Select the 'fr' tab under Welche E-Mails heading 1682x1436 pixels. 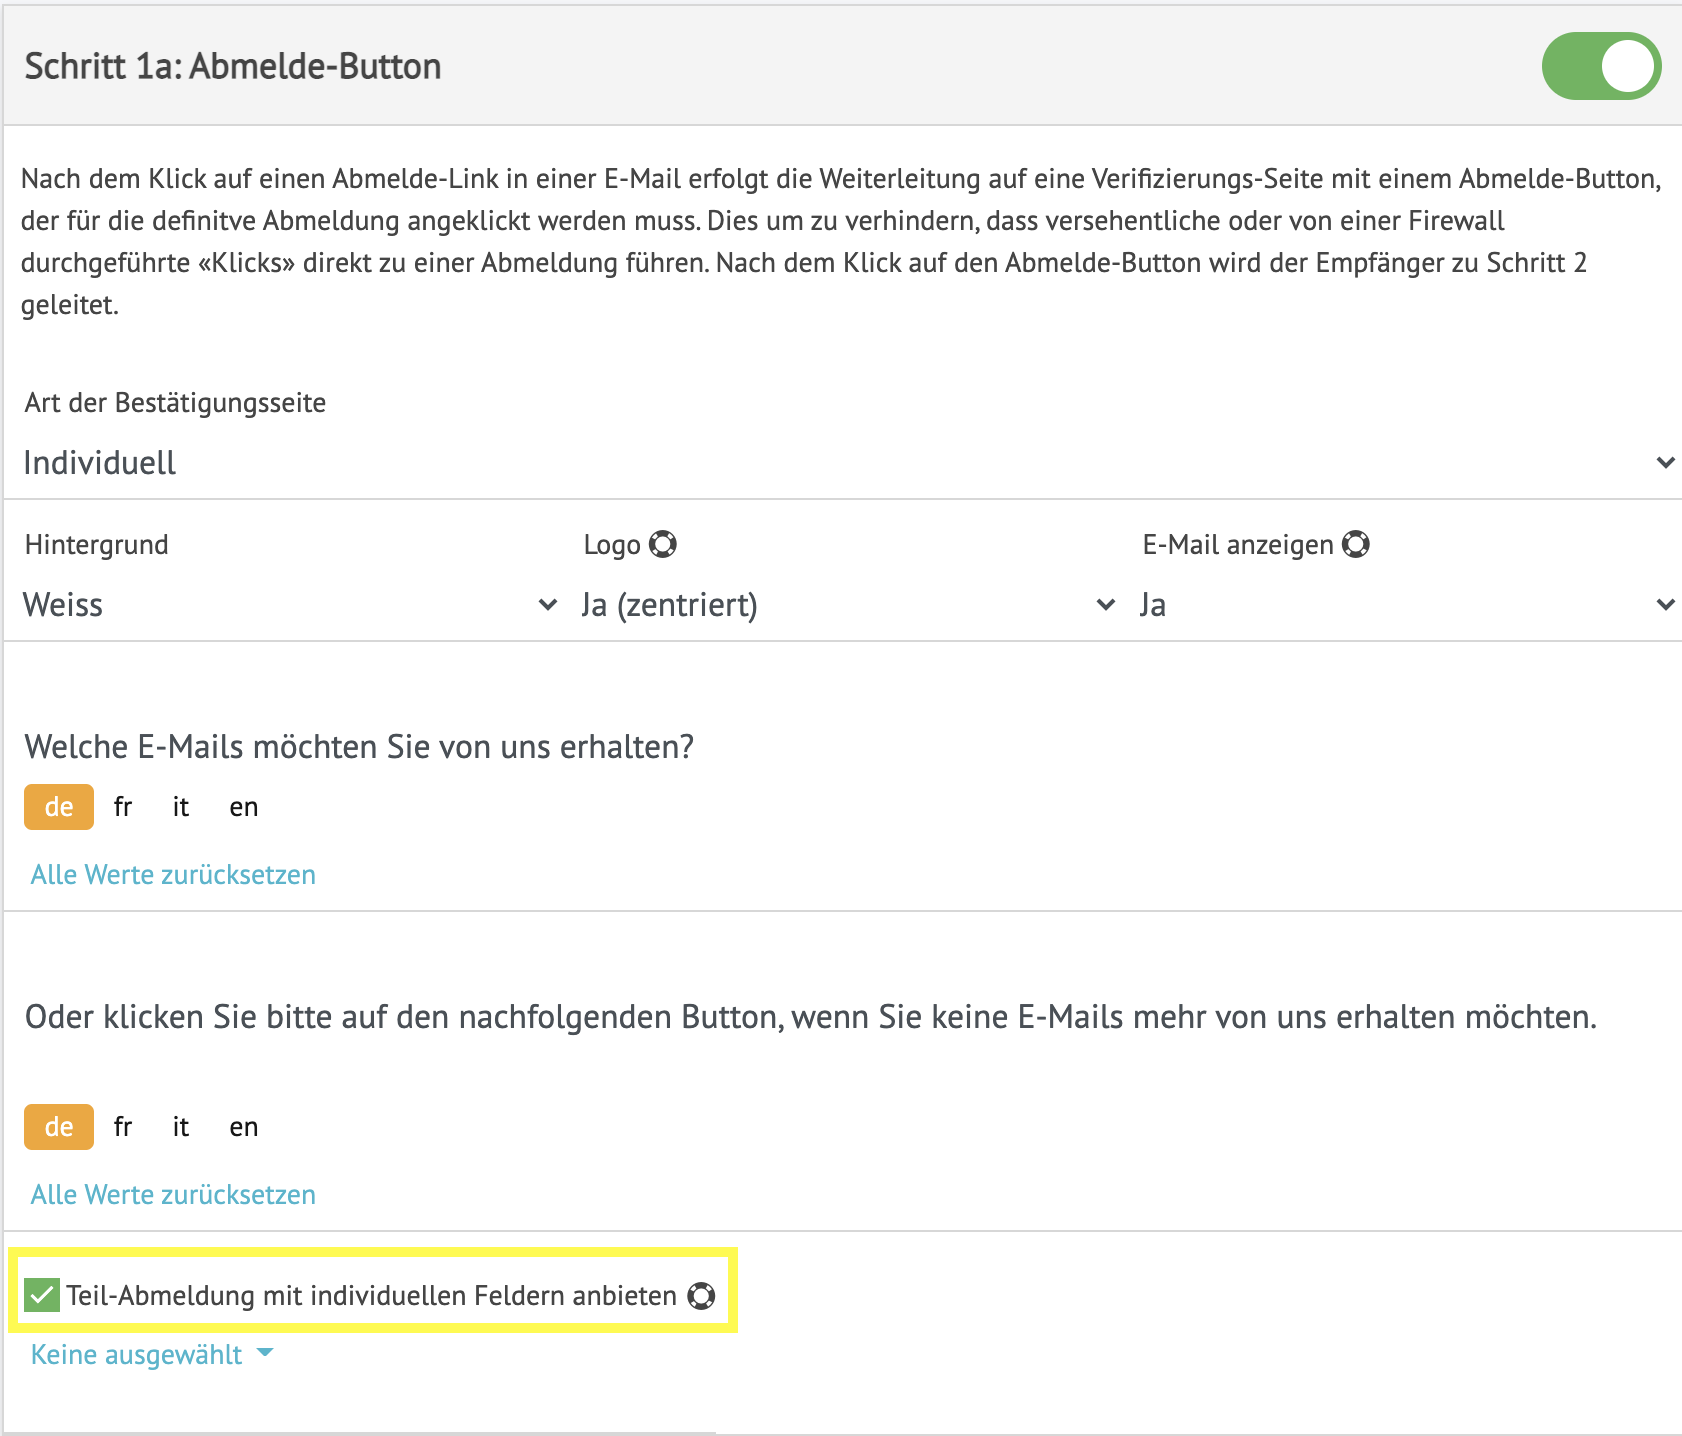pyautogui.click(x=123, y=807)
